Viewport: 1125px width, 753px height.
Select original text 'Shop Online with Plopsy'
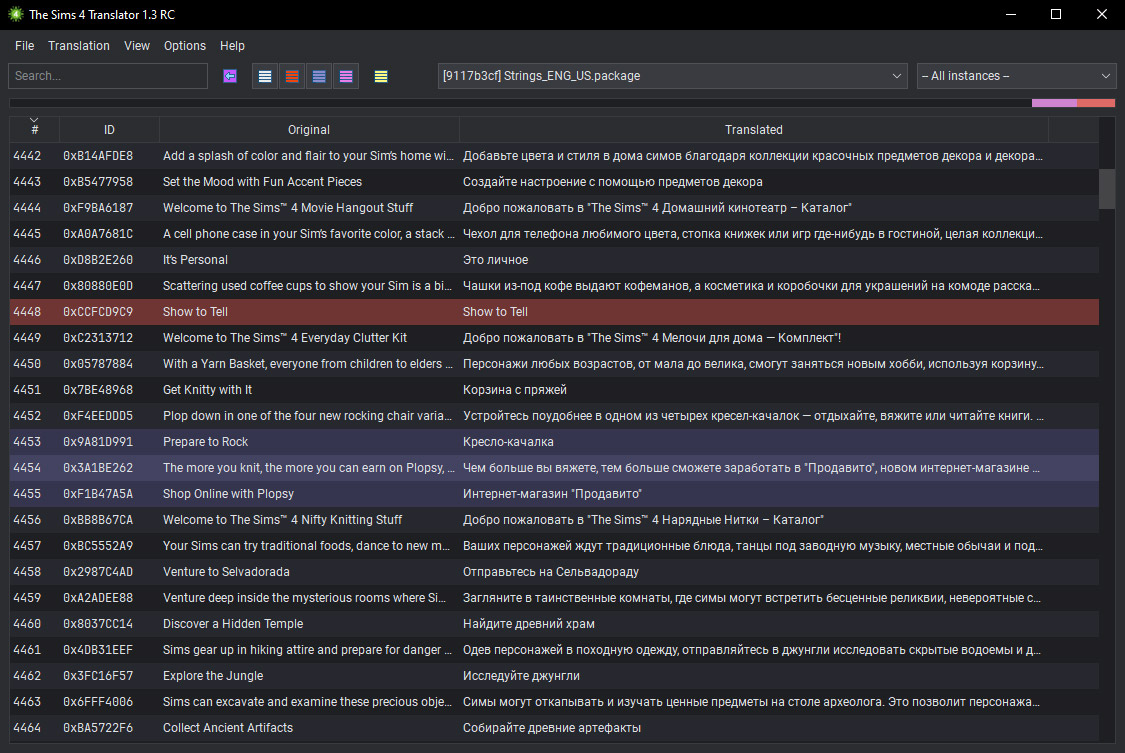[x=228, y=494]
